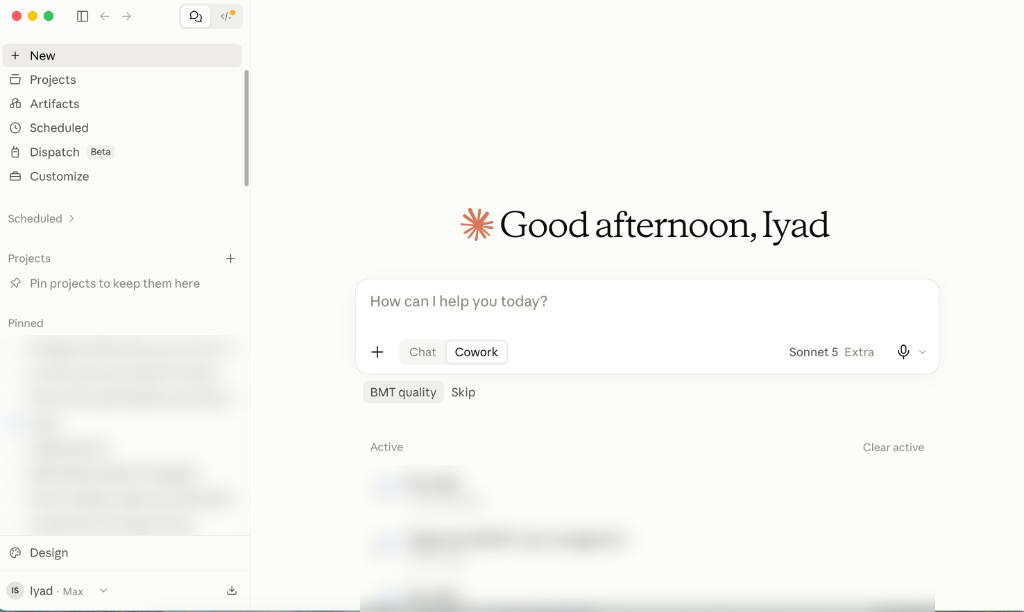This screenshot has height=612, width=1024.
Task: Click the plus attachment icon in composer
Action: tap(377, 352)
